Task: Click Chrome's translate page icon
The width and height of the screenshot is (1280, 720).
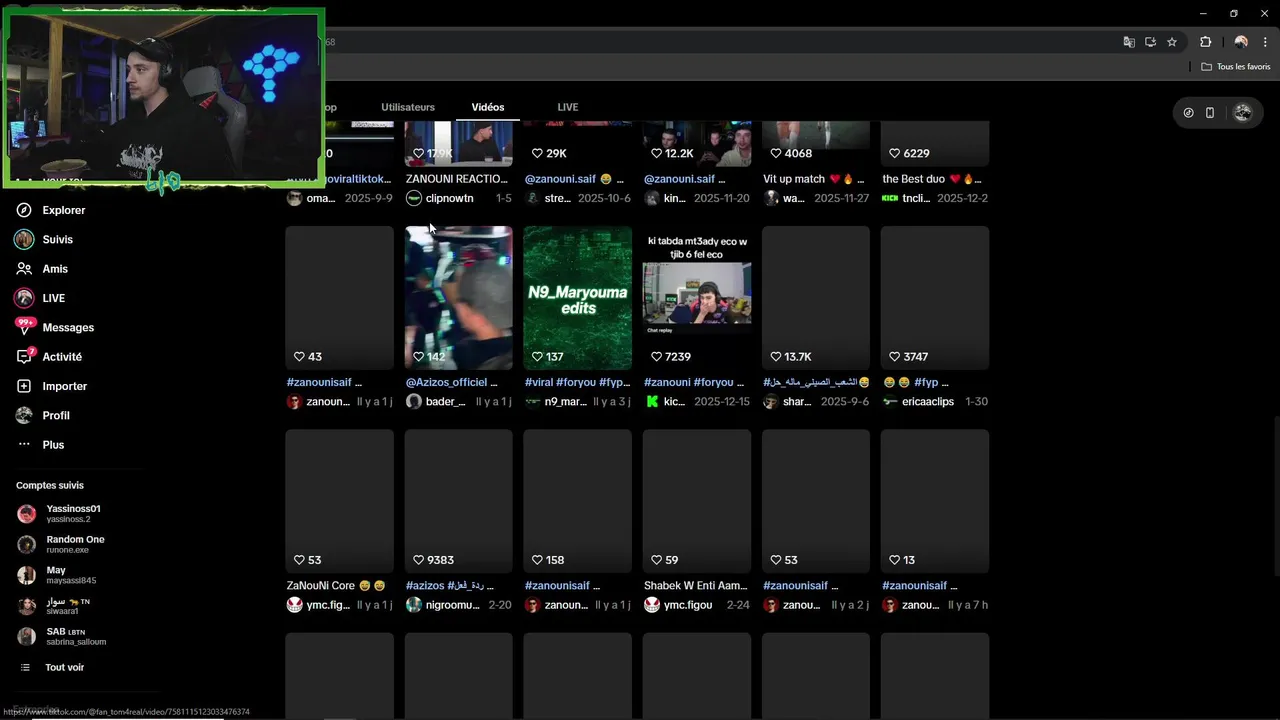Action: point(1129,42)
